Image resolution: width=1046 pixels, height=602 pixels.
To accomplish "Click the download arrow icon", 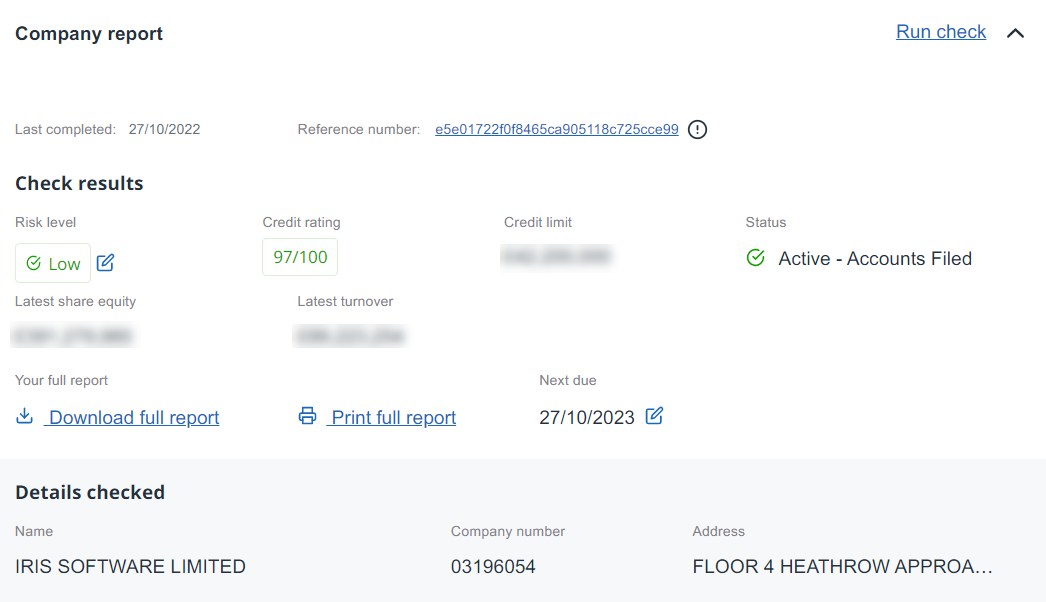I will click(25, 416).
